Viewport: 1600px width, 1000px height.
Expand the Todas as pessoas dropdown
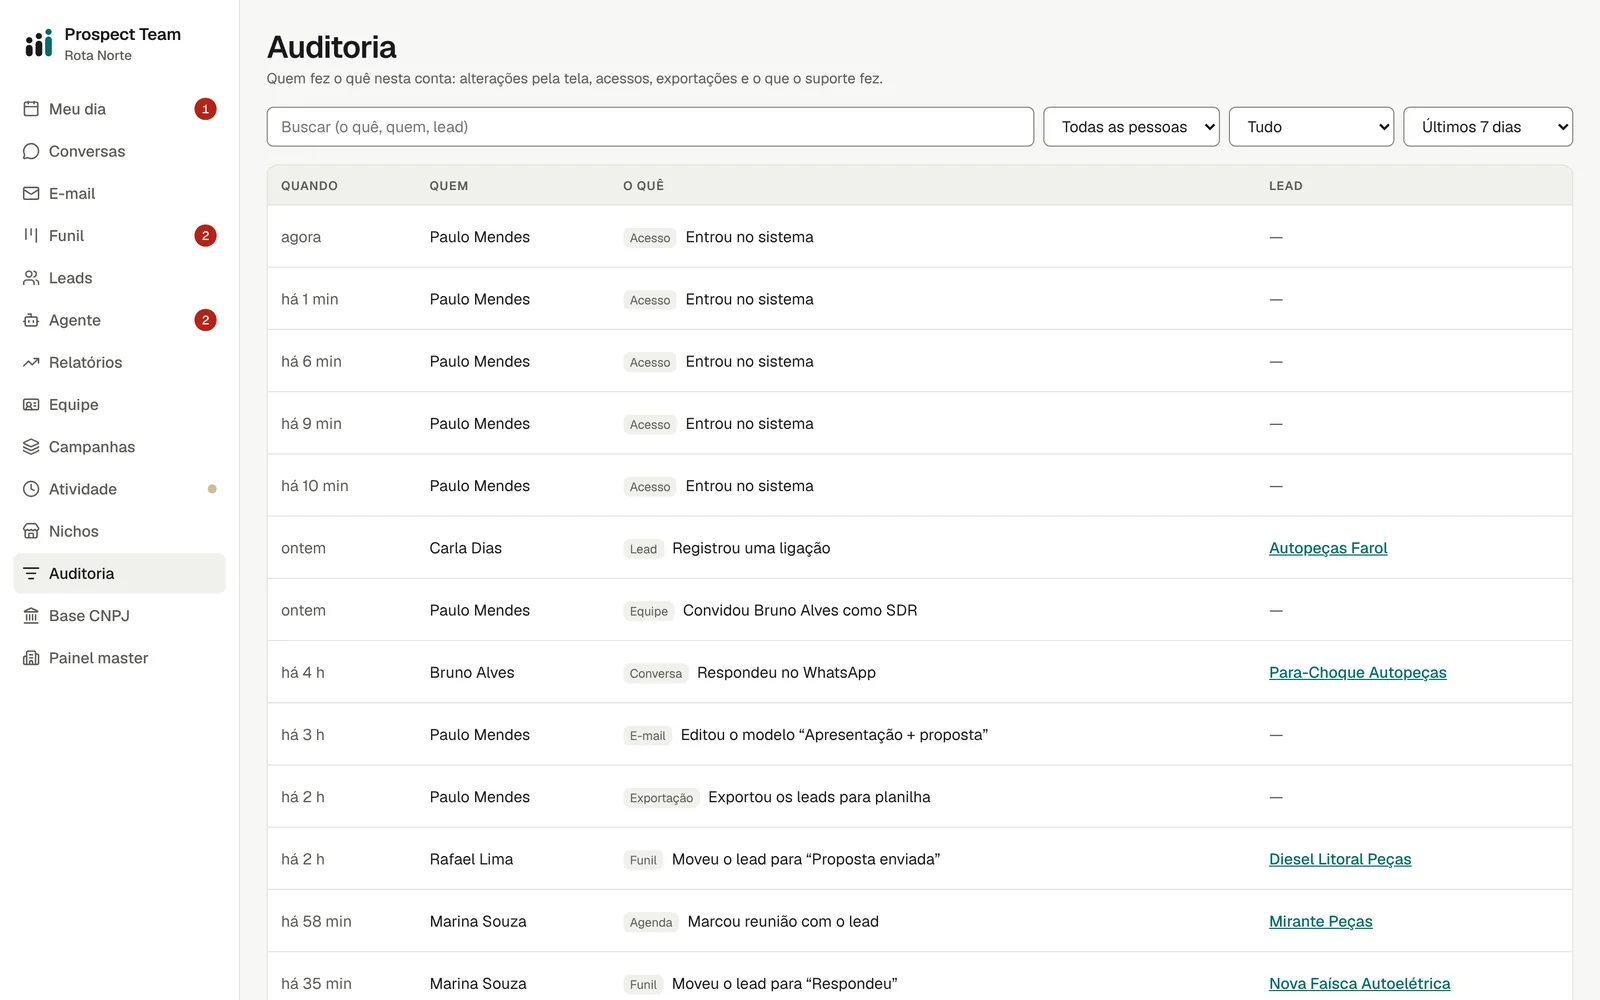[x=1131, y=127]
